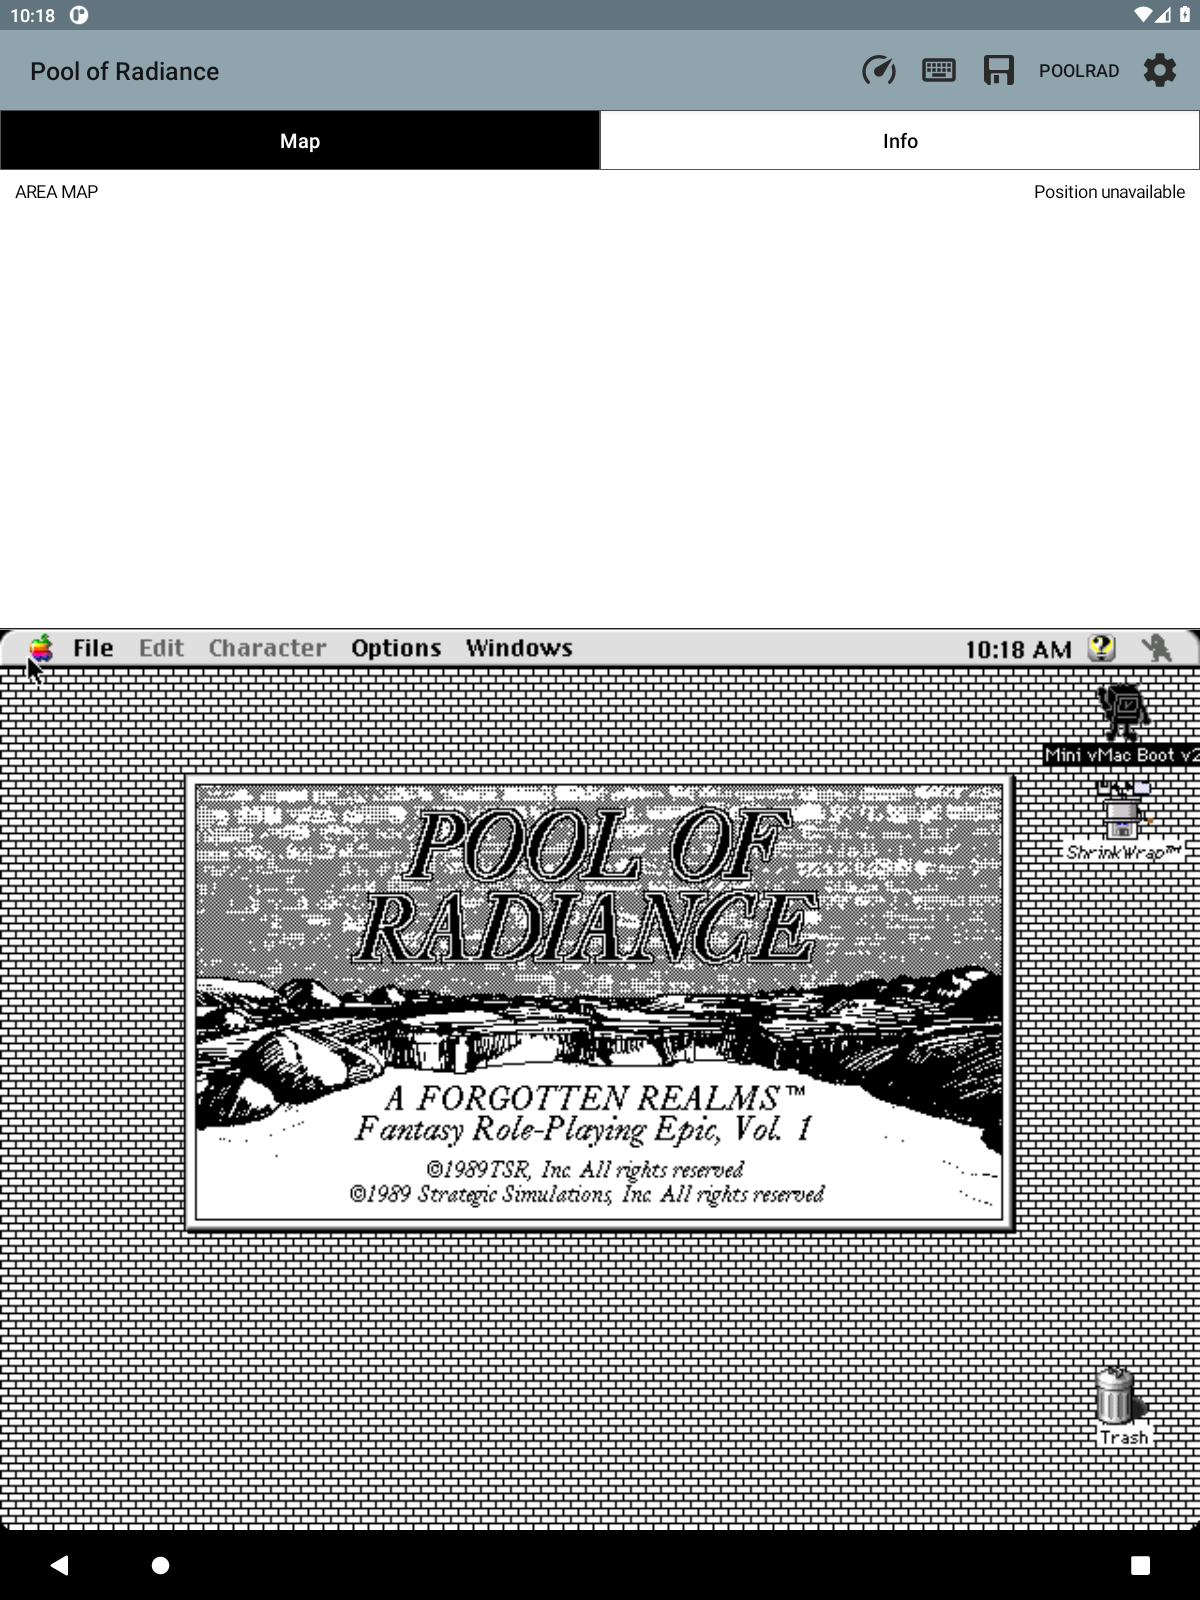Open the Options menu
The height and width of the screenshot is (1600, 1200).
pos(396,648)
